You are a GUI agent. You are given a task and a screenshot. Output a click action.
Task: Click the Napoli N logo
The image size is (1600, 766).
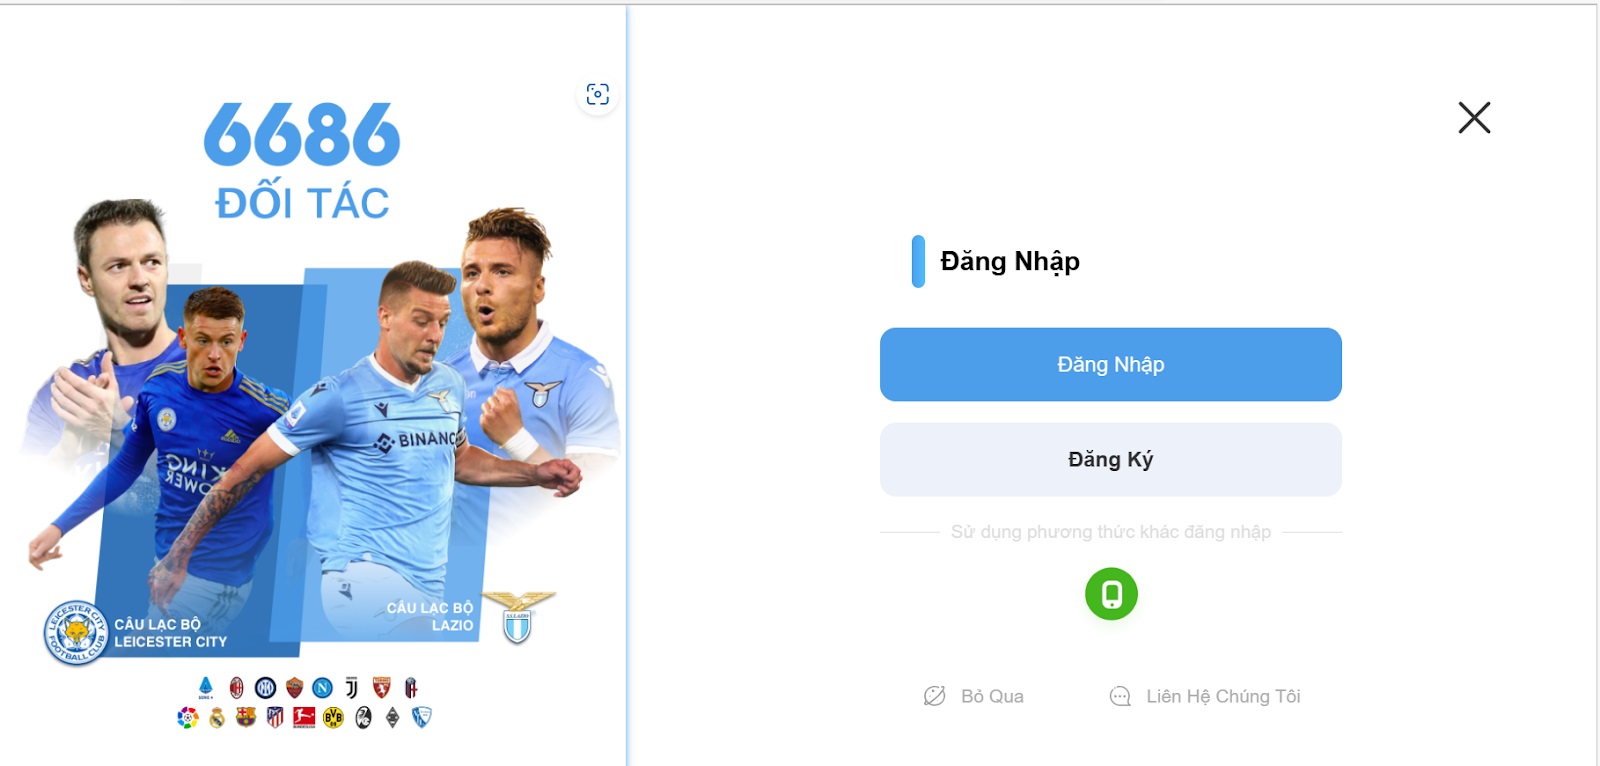322,688
